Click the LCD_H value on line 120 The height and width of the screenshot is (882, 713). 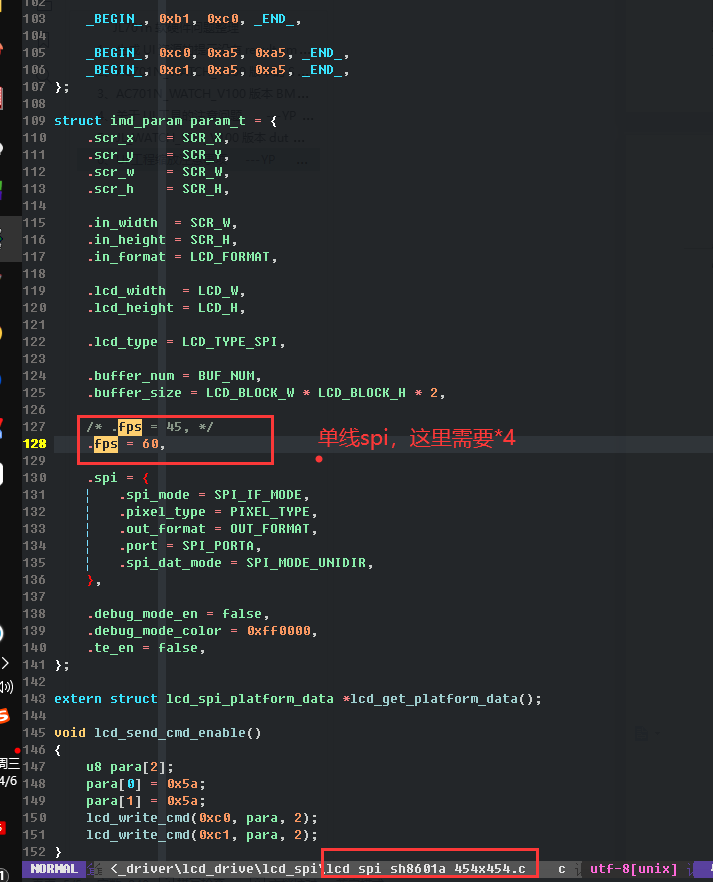(218, 308)
